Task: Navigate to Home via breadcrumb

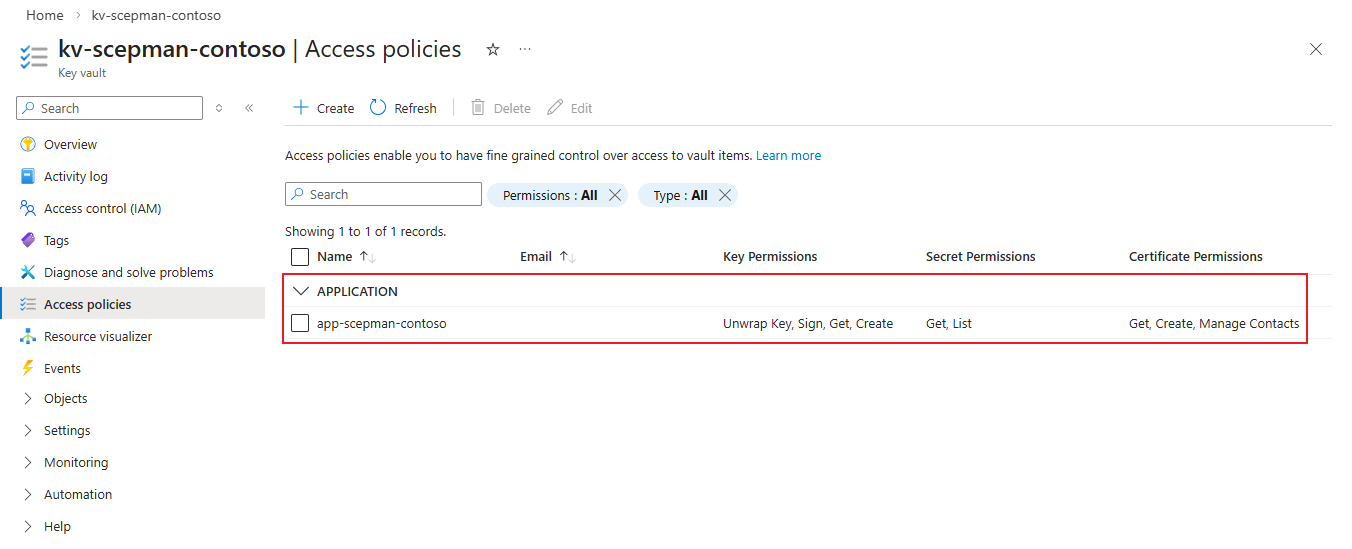Action: [44, 16]
